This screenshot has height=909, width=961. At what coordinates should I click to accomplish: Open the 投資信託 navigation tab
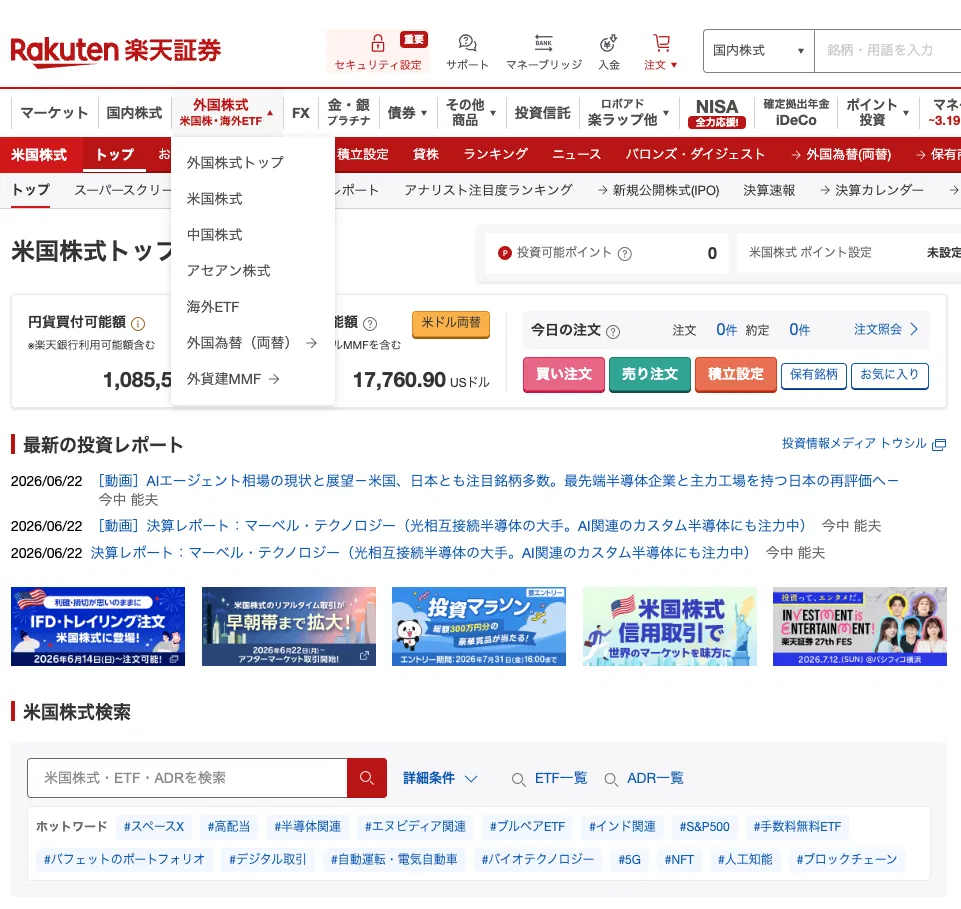click(x=542, y=113)
